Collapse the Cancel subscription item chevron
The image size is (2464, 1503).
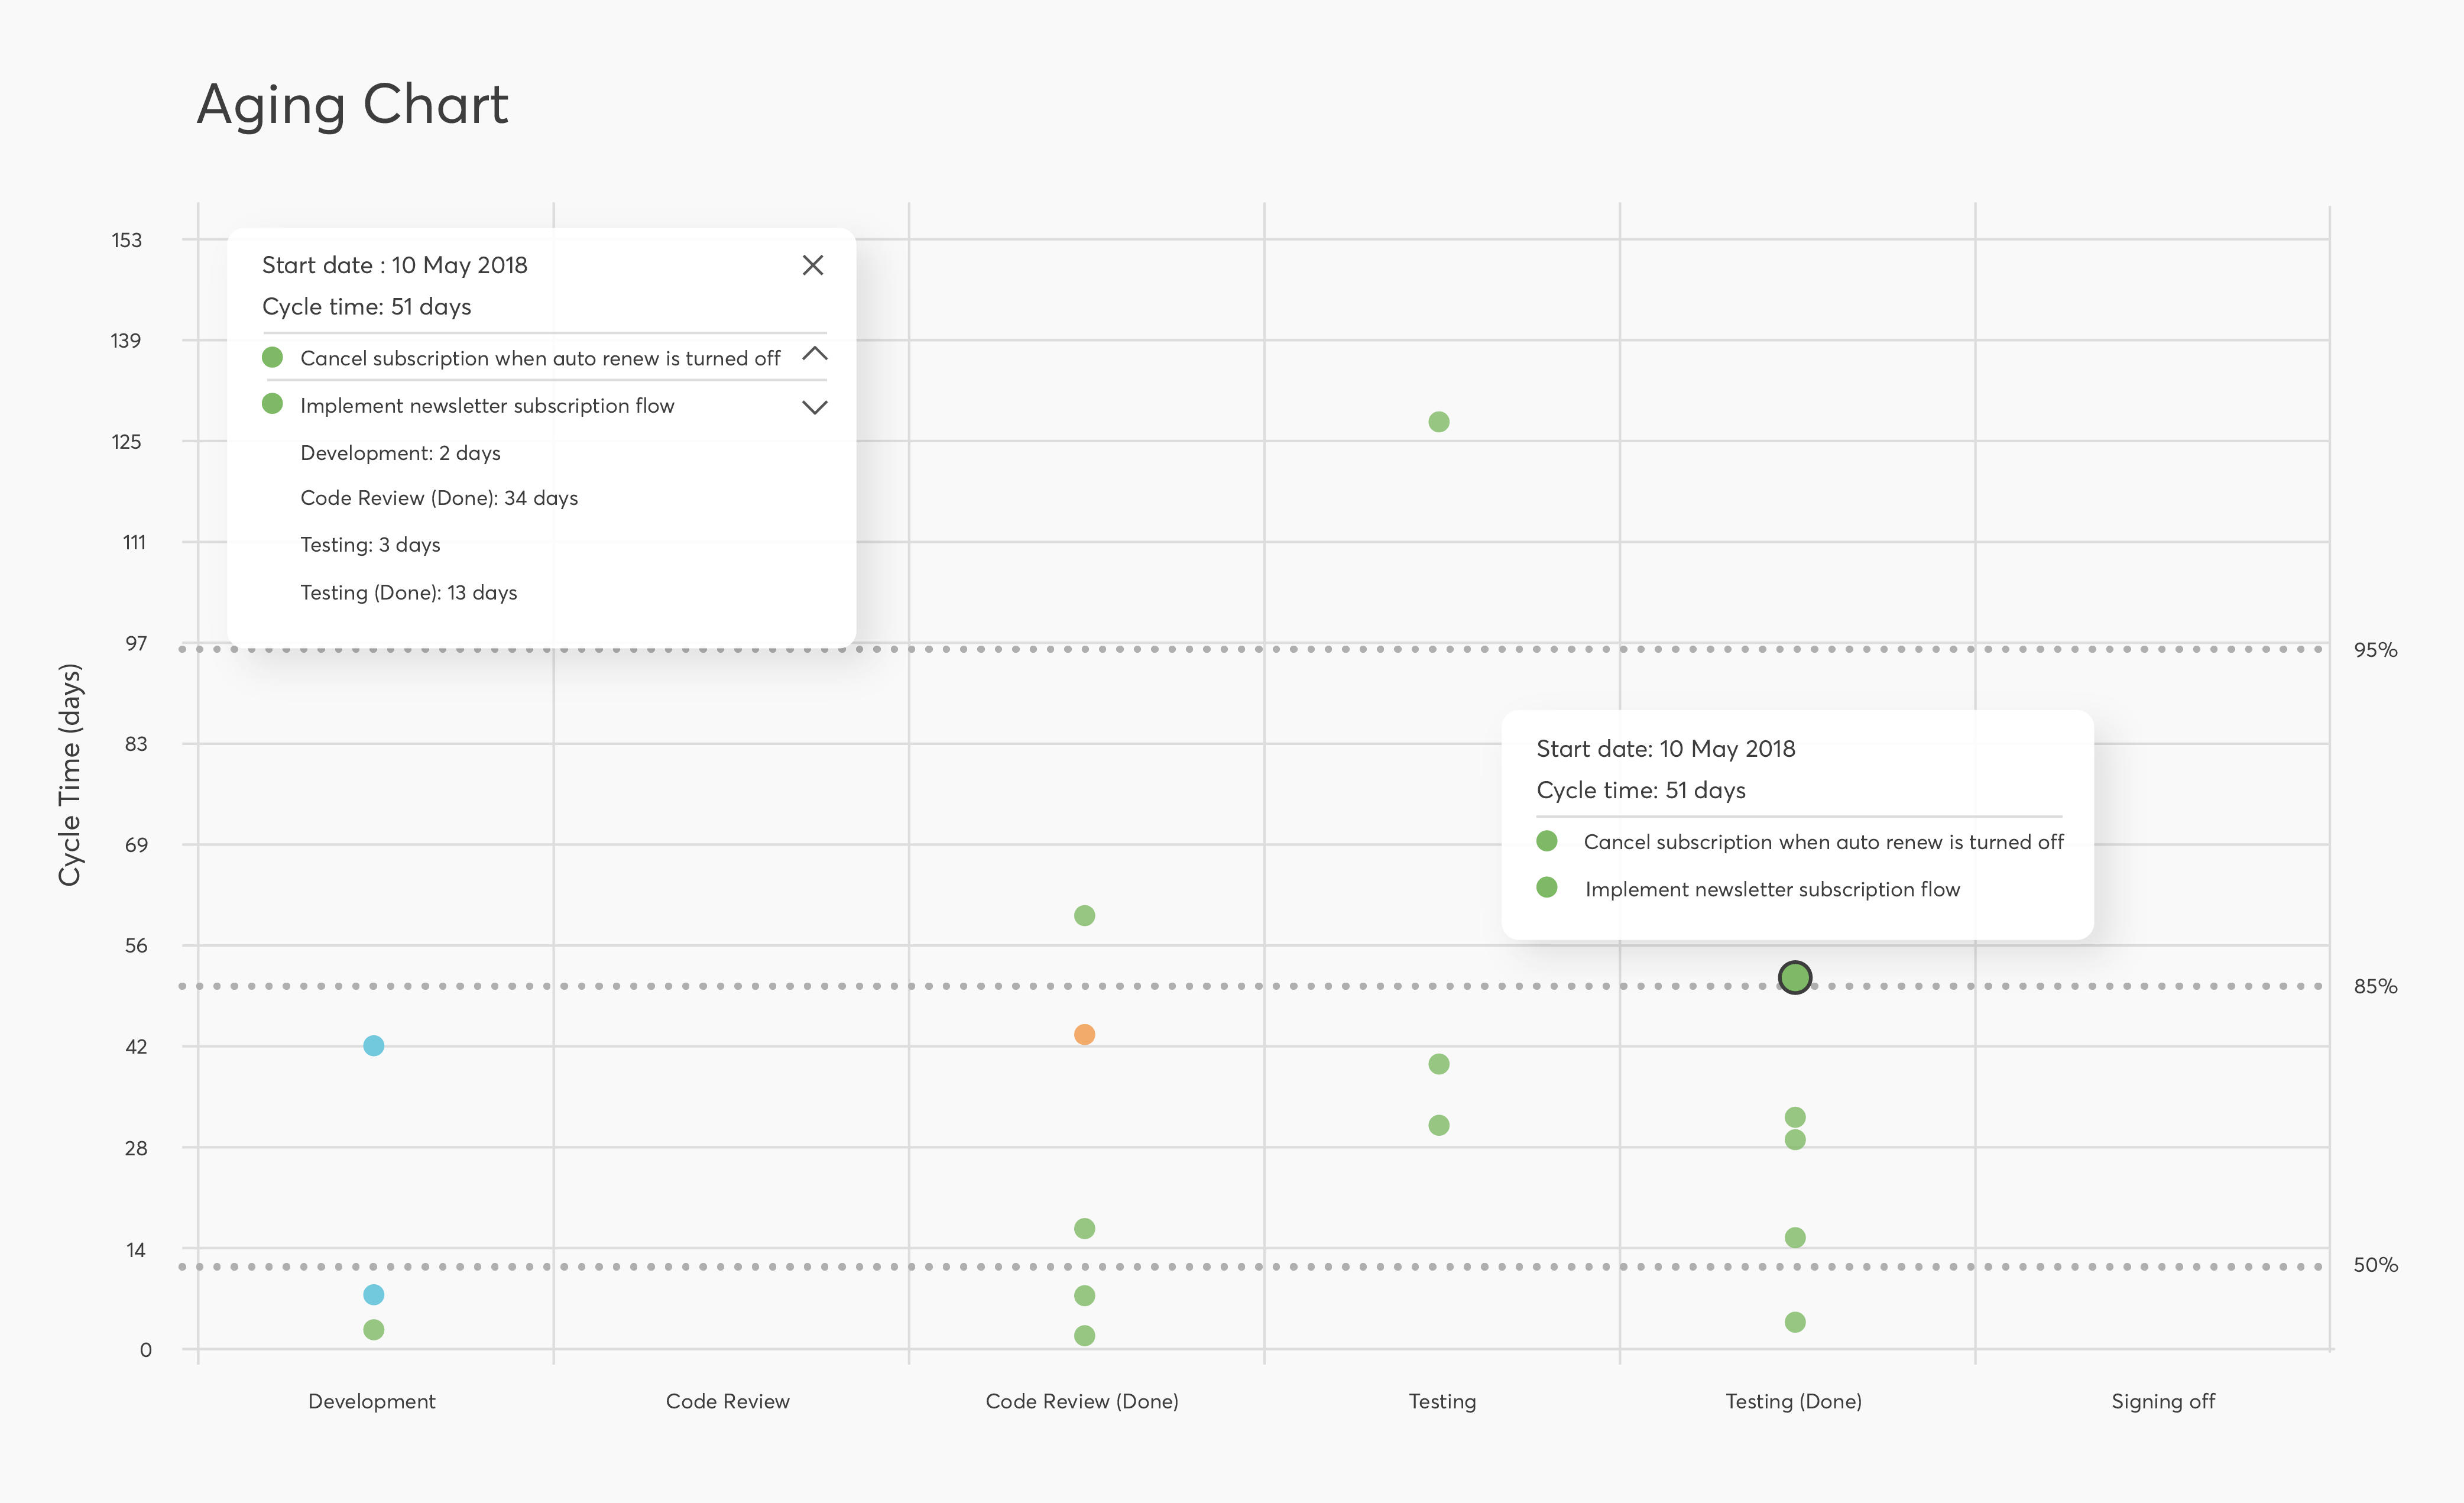tap(815, 354)
